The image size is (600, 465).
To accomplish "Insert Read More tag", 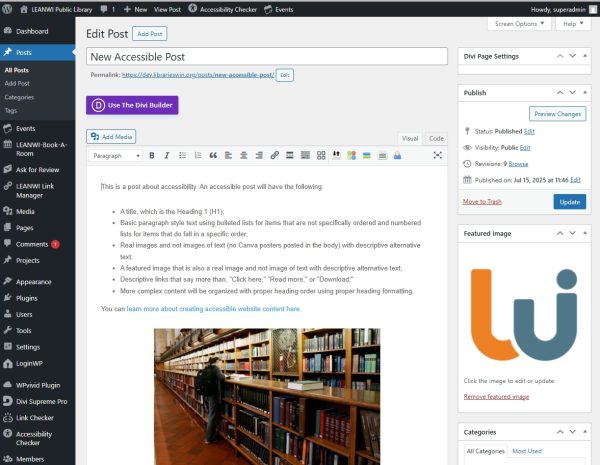I will coord(290,155).
